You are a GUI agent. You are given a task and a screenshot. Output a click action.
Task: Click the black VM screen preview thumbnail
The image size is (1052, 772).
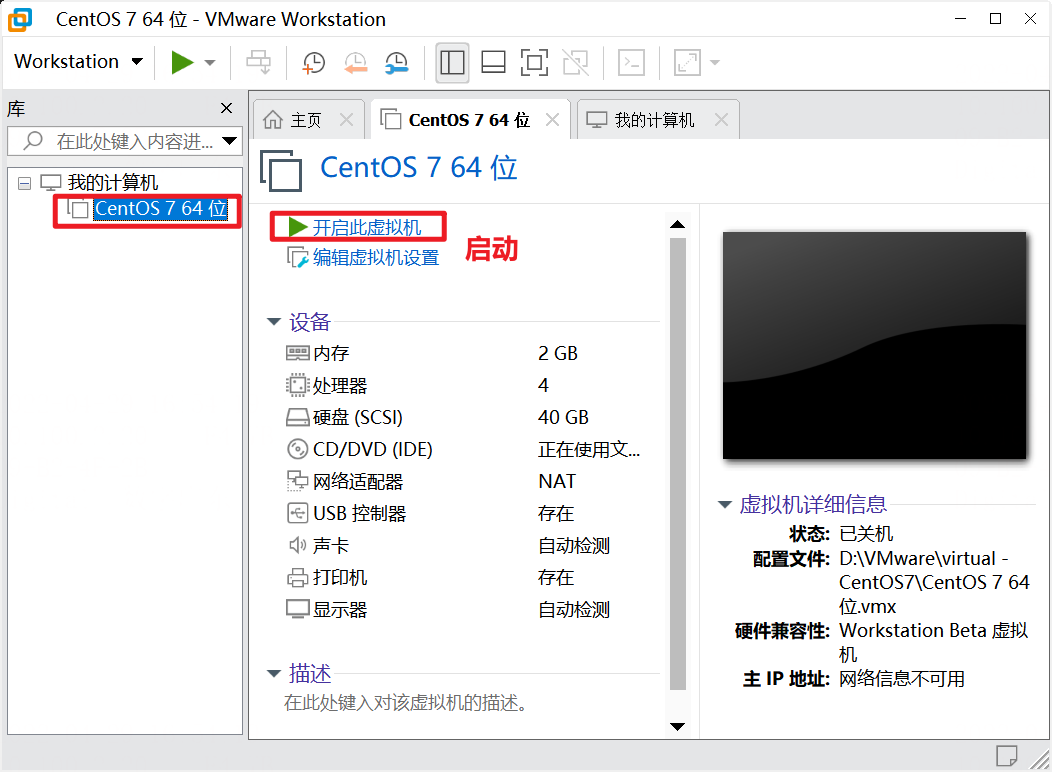pos(874,345)
